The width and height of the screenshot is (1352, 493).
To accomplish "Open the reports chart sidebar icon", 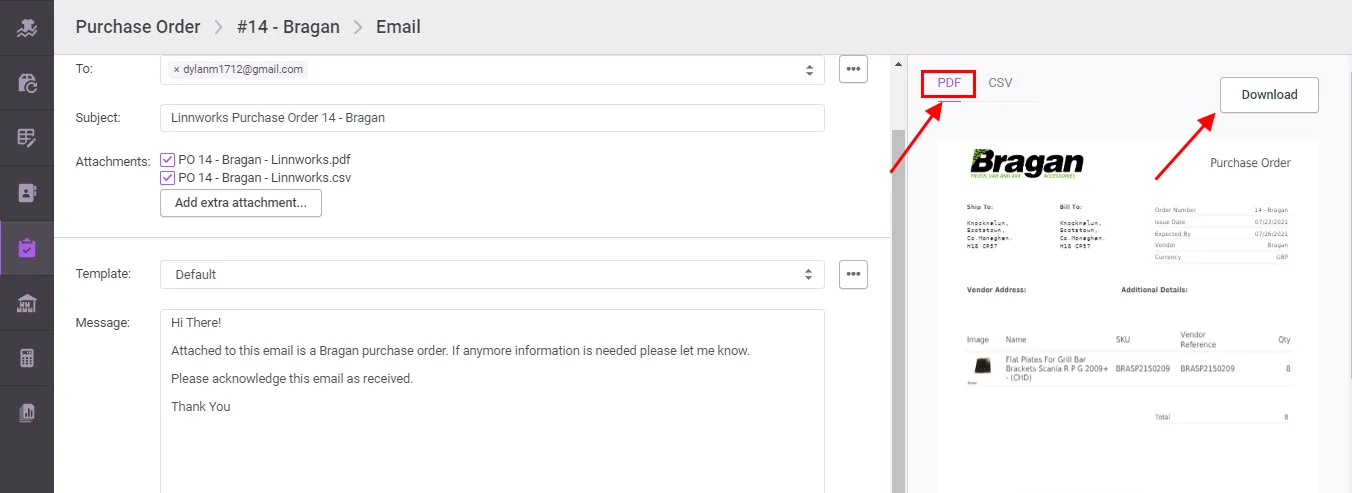I will point(27,412).
